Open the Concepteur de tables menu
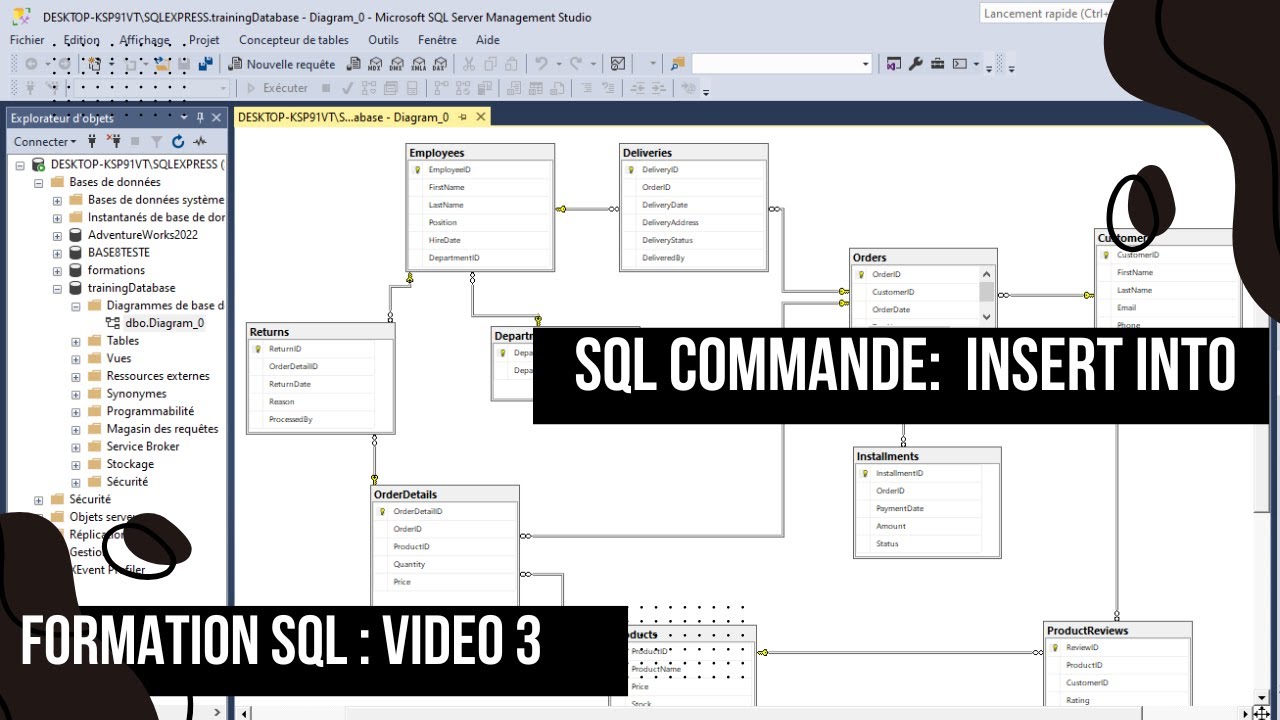This screenshot has width=1280, height=720. click(x=294, y=40)
